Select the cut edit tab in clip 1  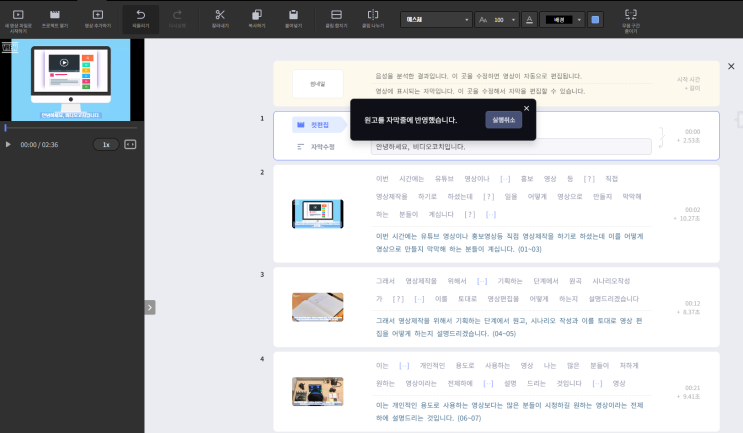(x=317, y=125)
